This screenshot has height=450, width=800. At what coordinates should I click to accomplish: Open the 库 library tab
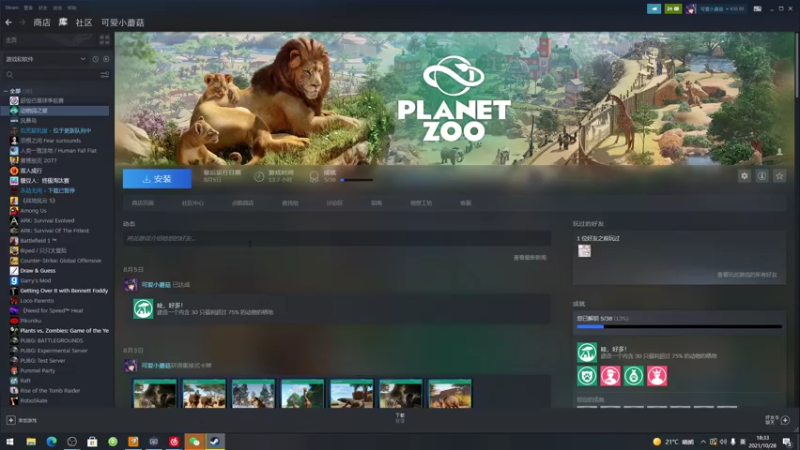pyautogui.click(x=63, y=22)
